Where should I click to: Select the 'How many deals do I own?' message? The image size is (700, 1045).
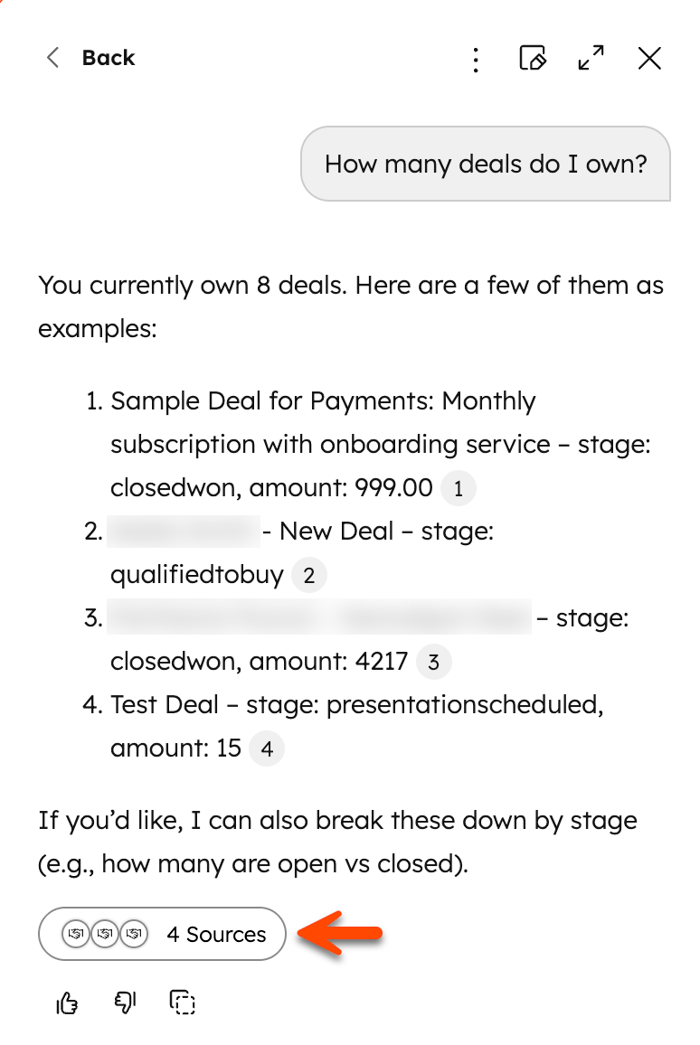tap(485, 164)
